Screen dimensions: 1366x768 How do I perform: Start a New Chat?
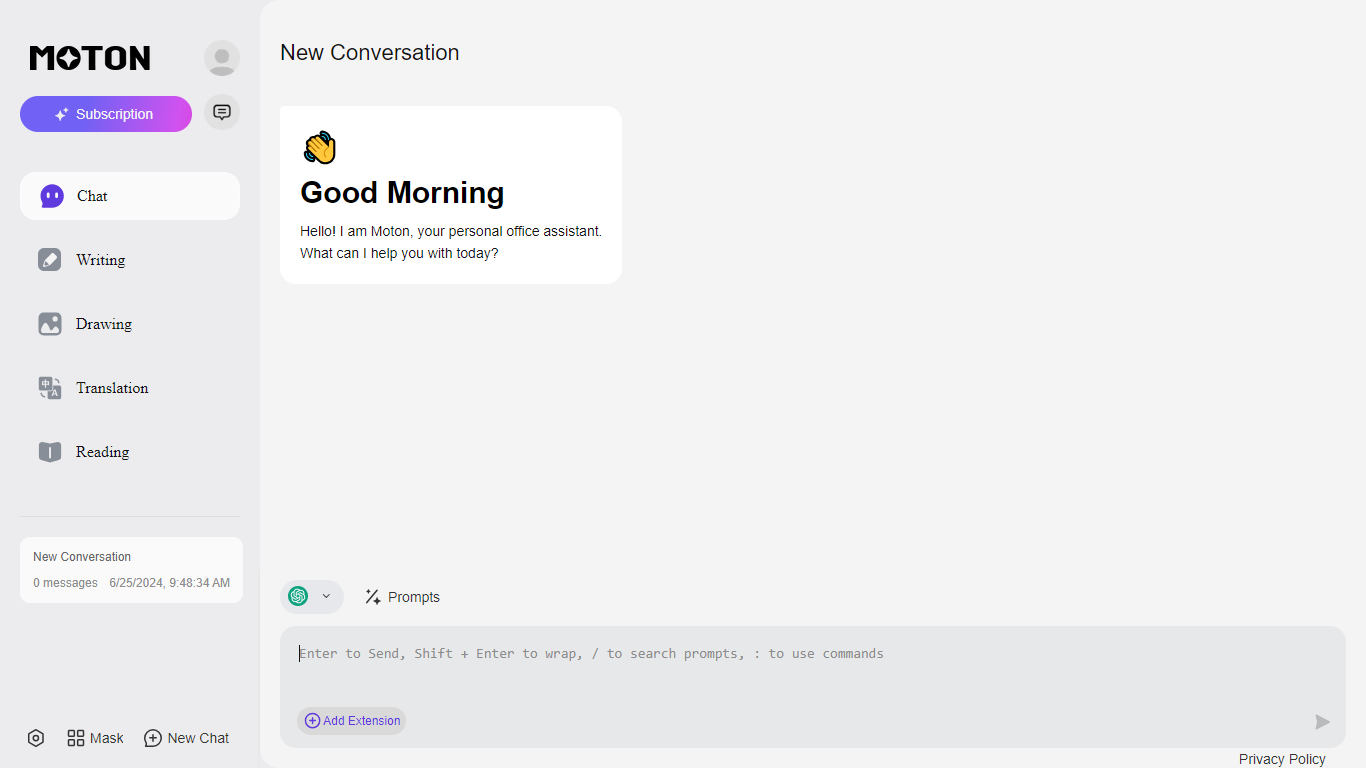point(187,738)
